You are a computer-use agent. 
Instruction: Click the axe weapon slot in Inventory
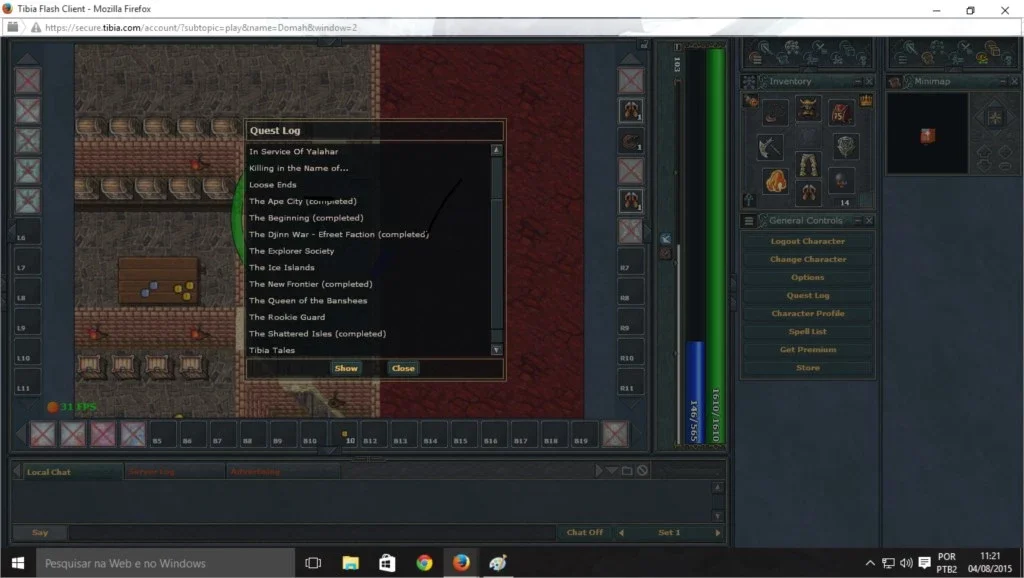770,146
